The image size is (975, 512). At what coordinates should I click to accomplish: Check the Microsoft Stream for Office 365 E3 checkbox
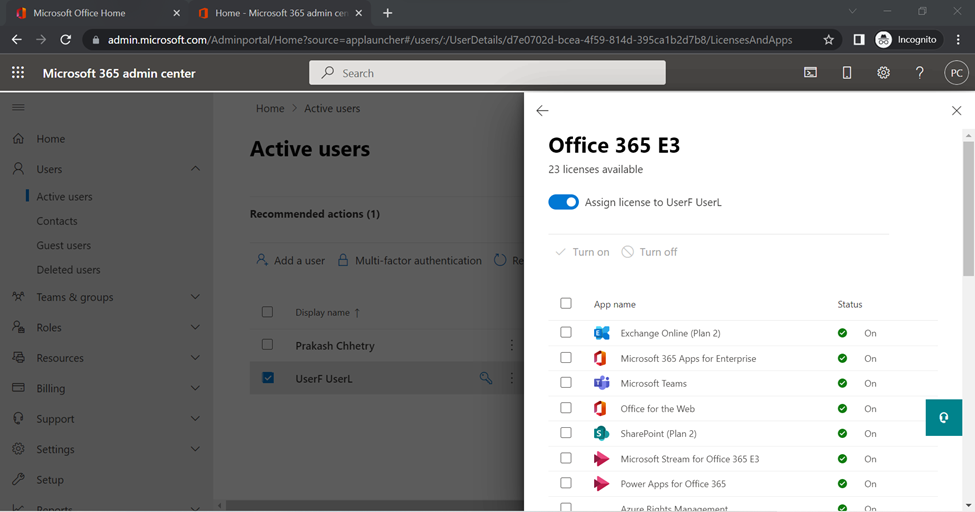coord(566,458)
